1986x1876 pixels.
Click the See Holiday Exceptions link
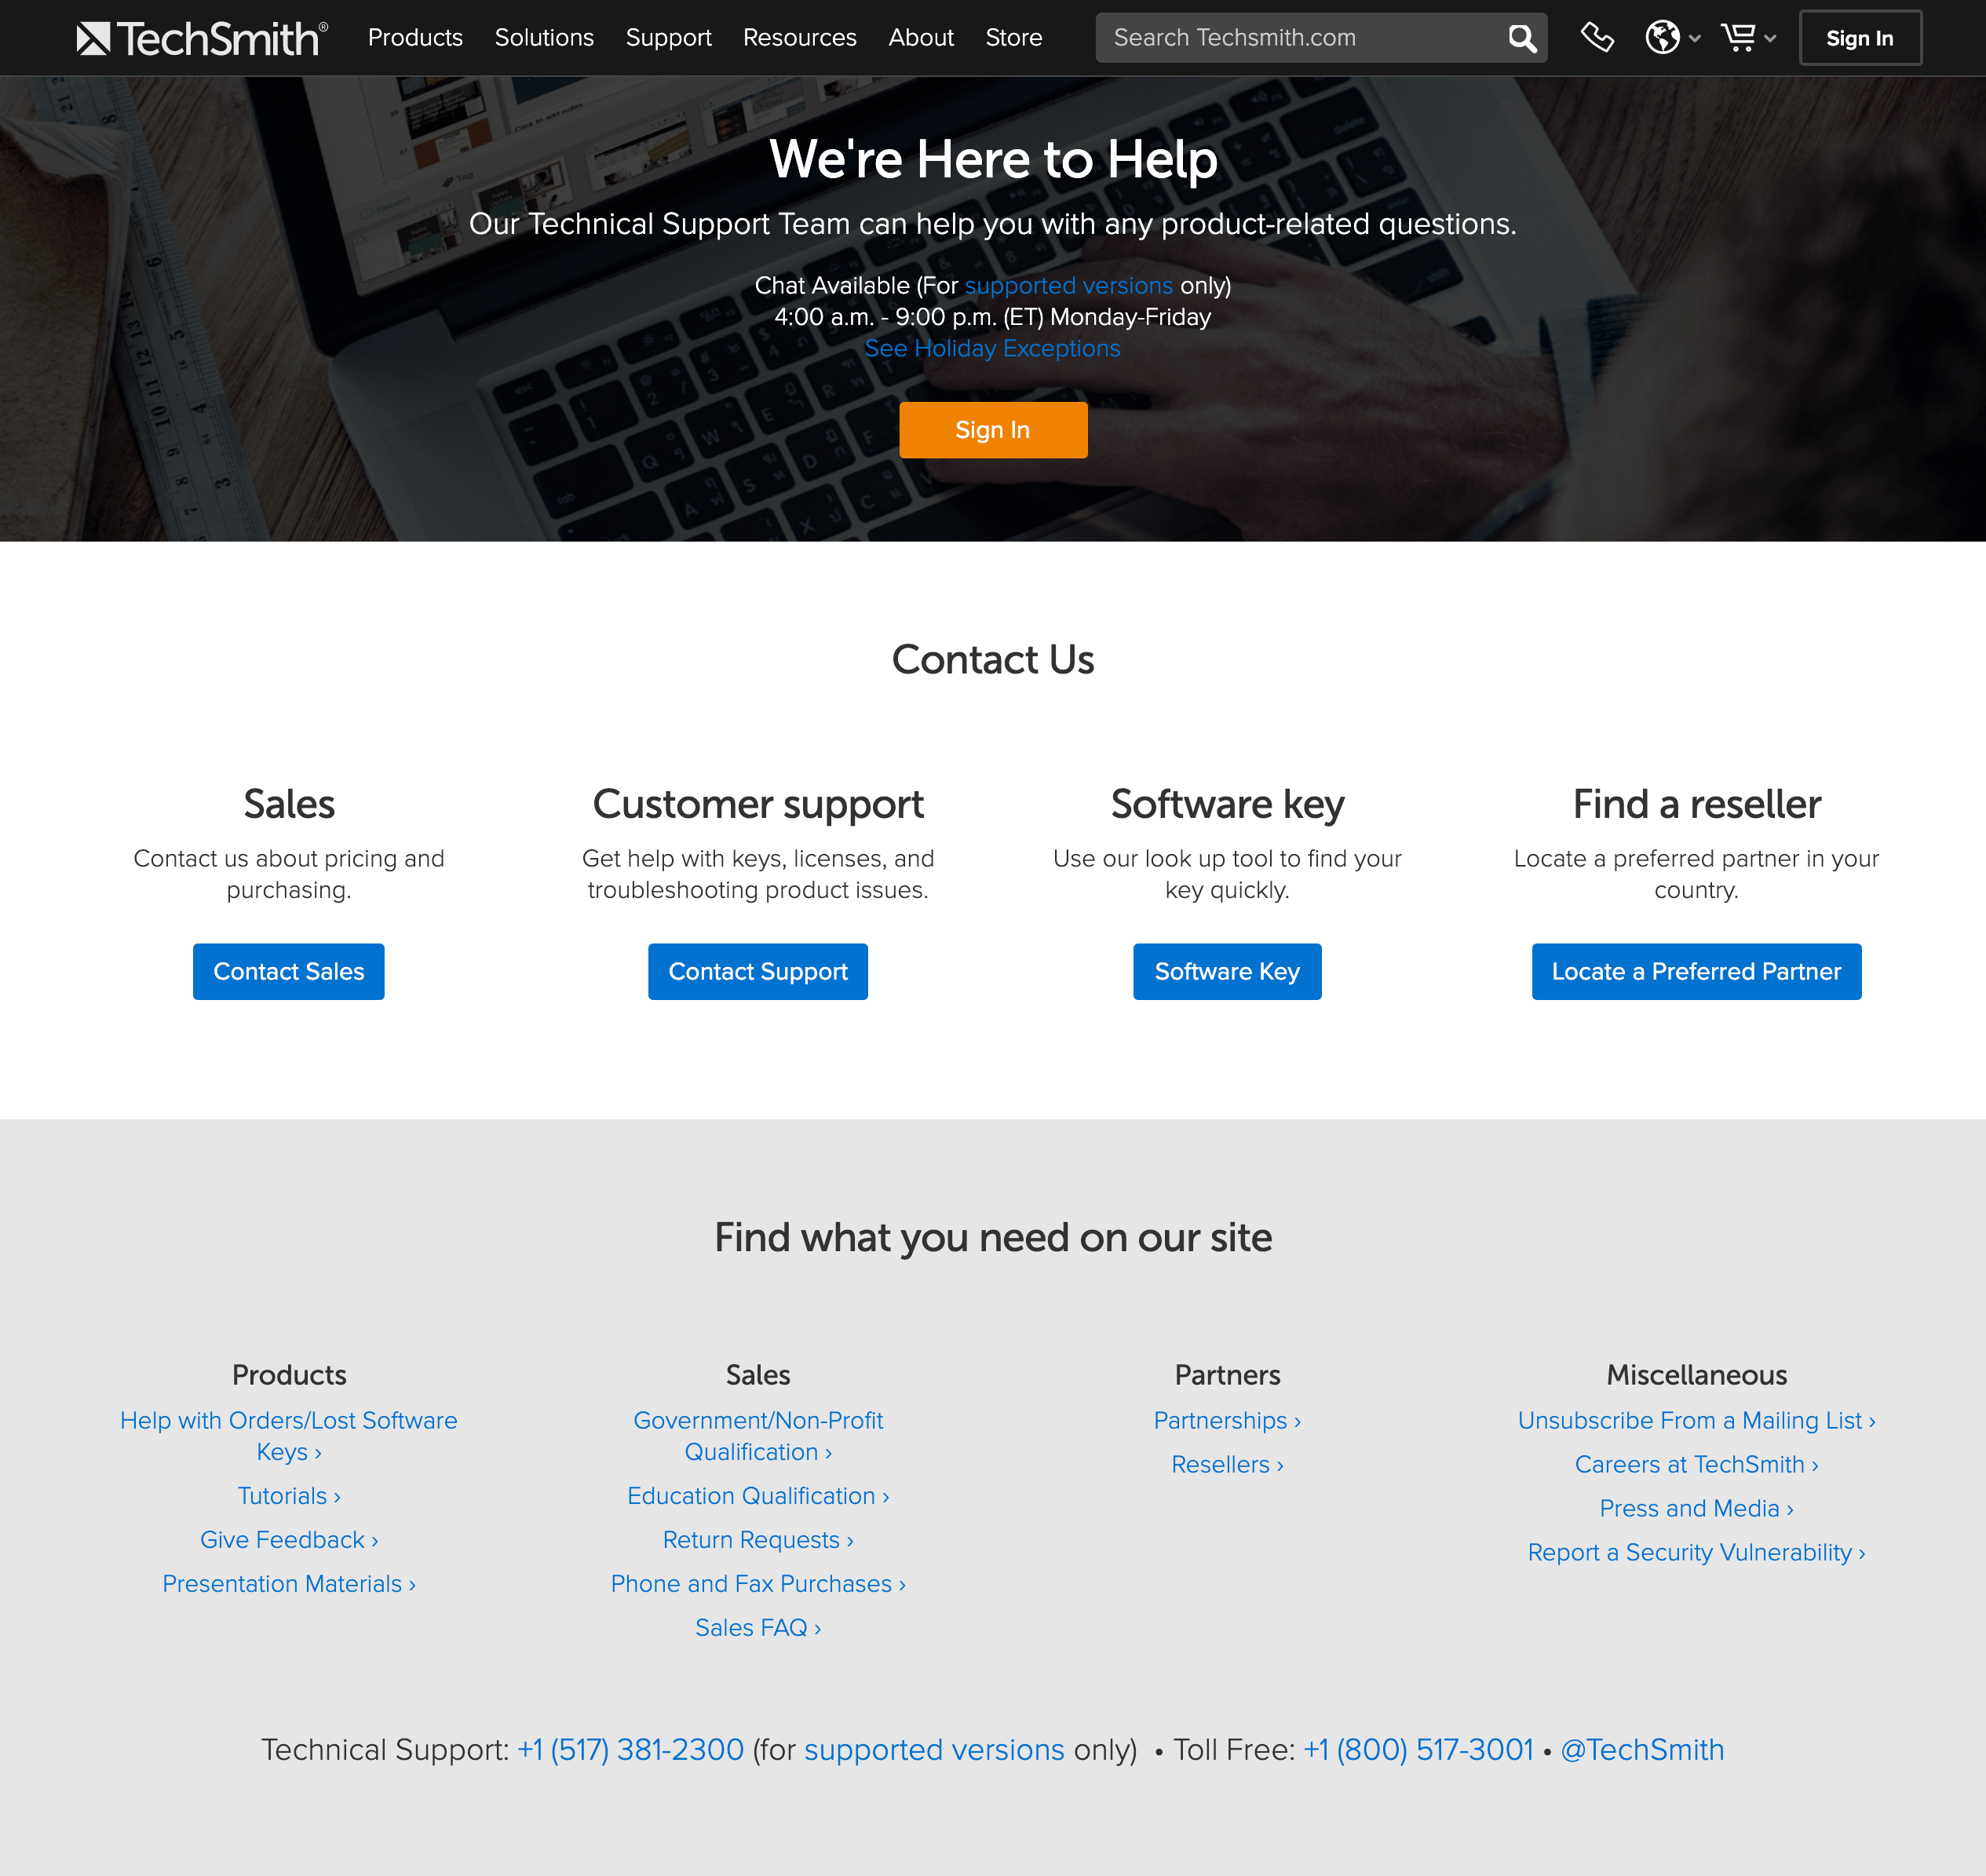click(991, 349)
